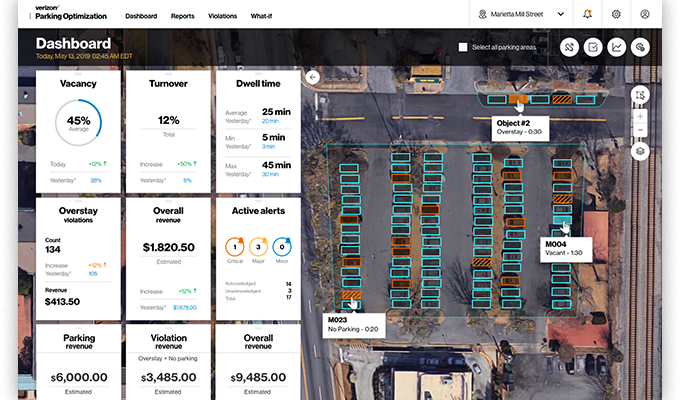Open the user profile icon

(645, 14)
